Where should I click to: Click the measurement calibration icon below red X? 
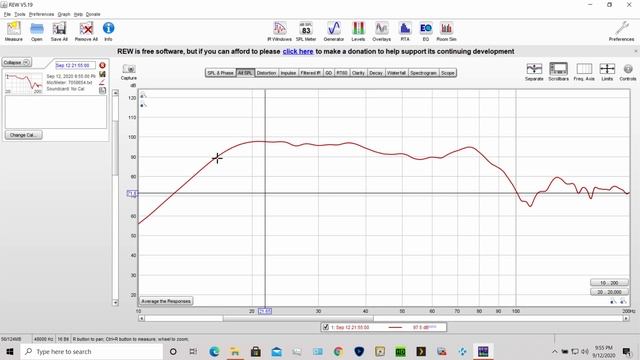point(102,74)
